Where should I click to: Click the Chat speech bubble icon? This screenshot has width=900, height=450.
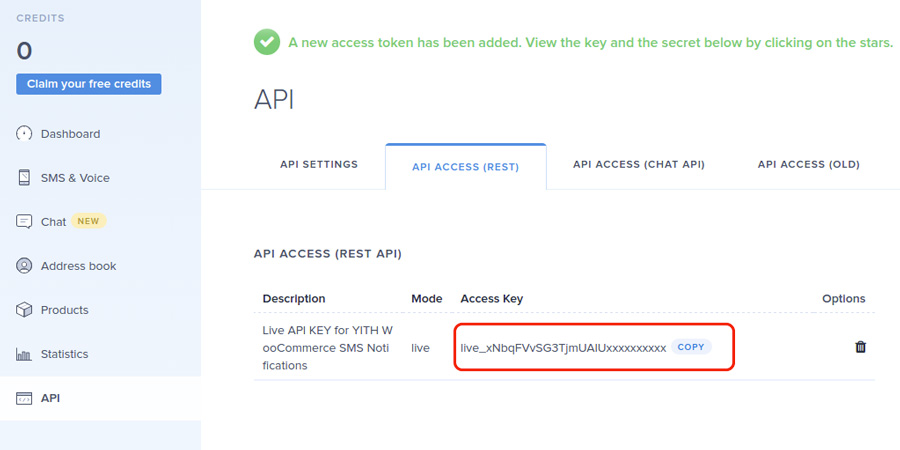(x=24, y=222)
